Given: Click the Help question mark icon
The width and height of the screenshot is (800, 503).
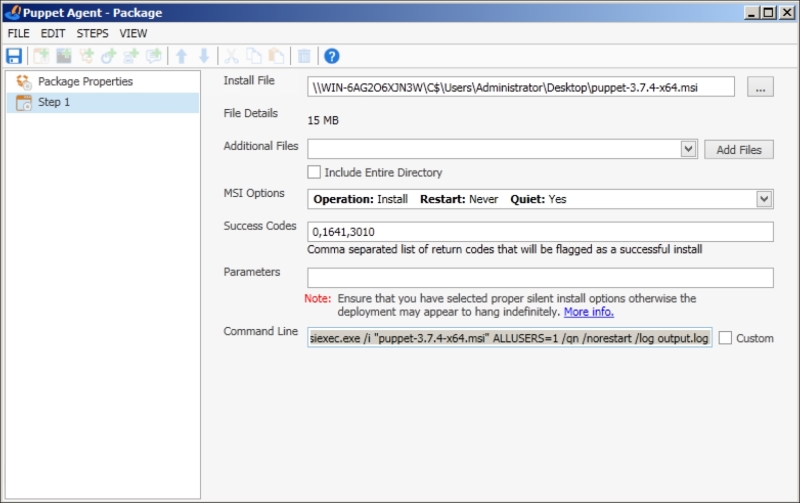Looking at the screenshot, I should (332, 56).
